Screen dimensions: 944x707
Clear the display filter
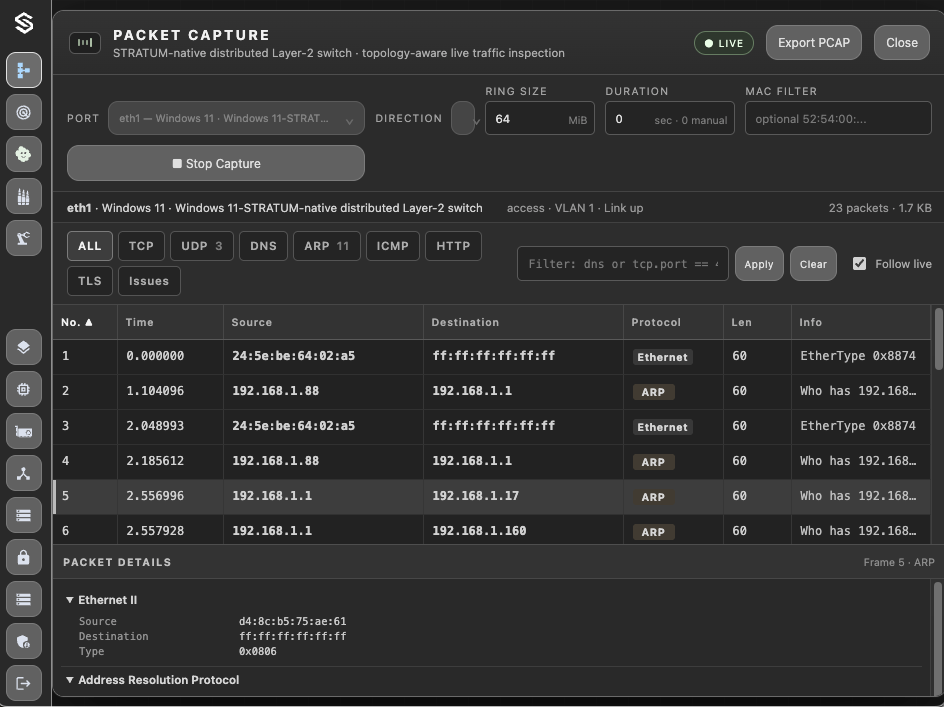point(813,264)
